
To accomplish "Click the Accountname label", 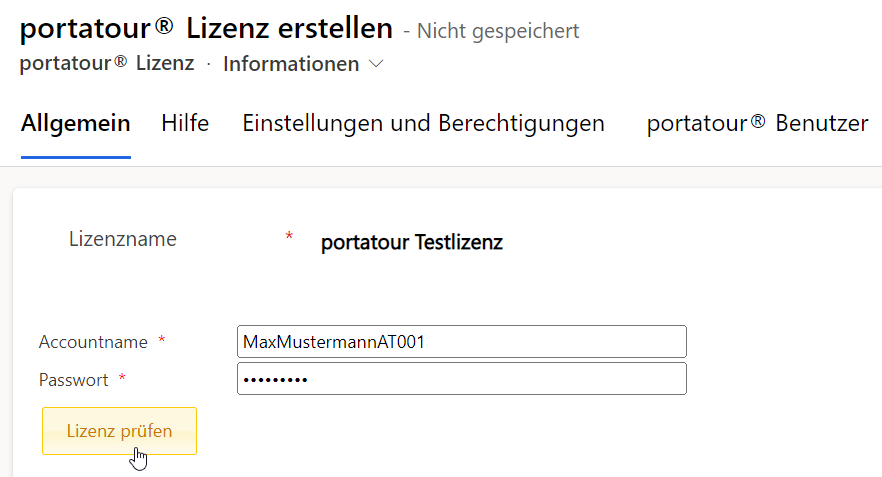I will (x=93, y=342).
